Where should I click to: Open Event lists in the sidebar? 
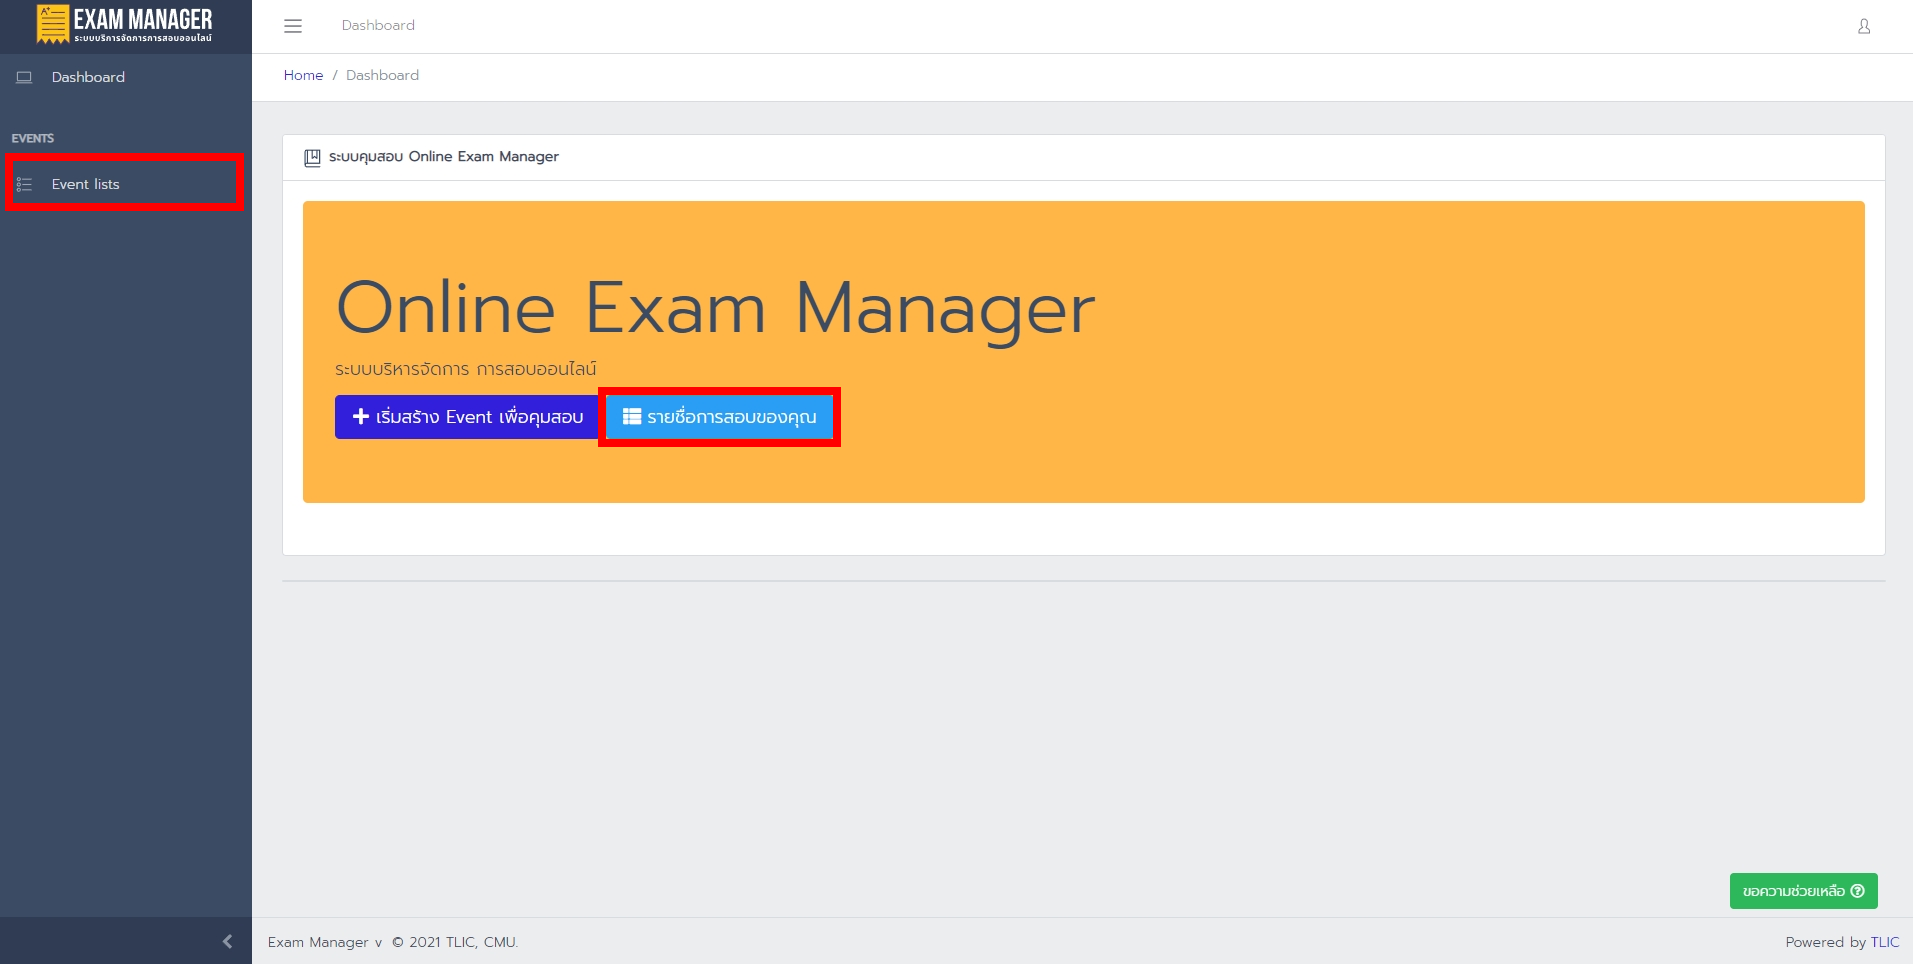pyautogui.click(x=125, y=184)
